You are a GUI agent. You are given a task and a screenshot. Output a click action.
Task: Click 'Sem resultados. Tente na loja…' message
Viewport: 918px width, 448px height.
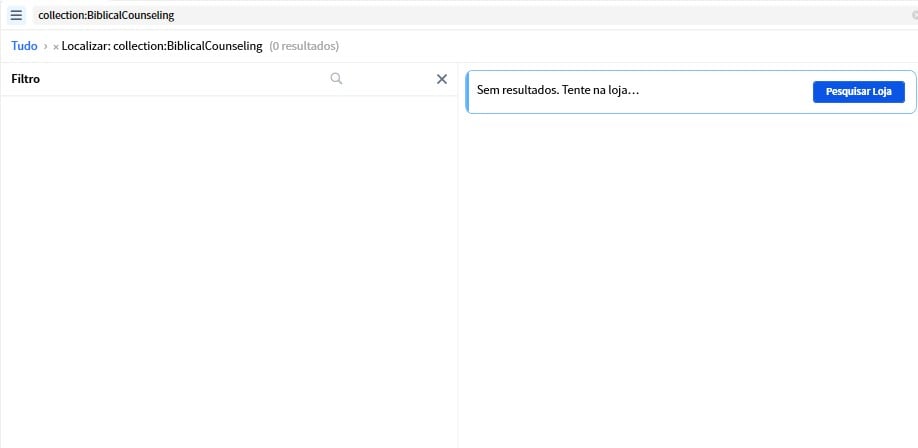point(557,90)
